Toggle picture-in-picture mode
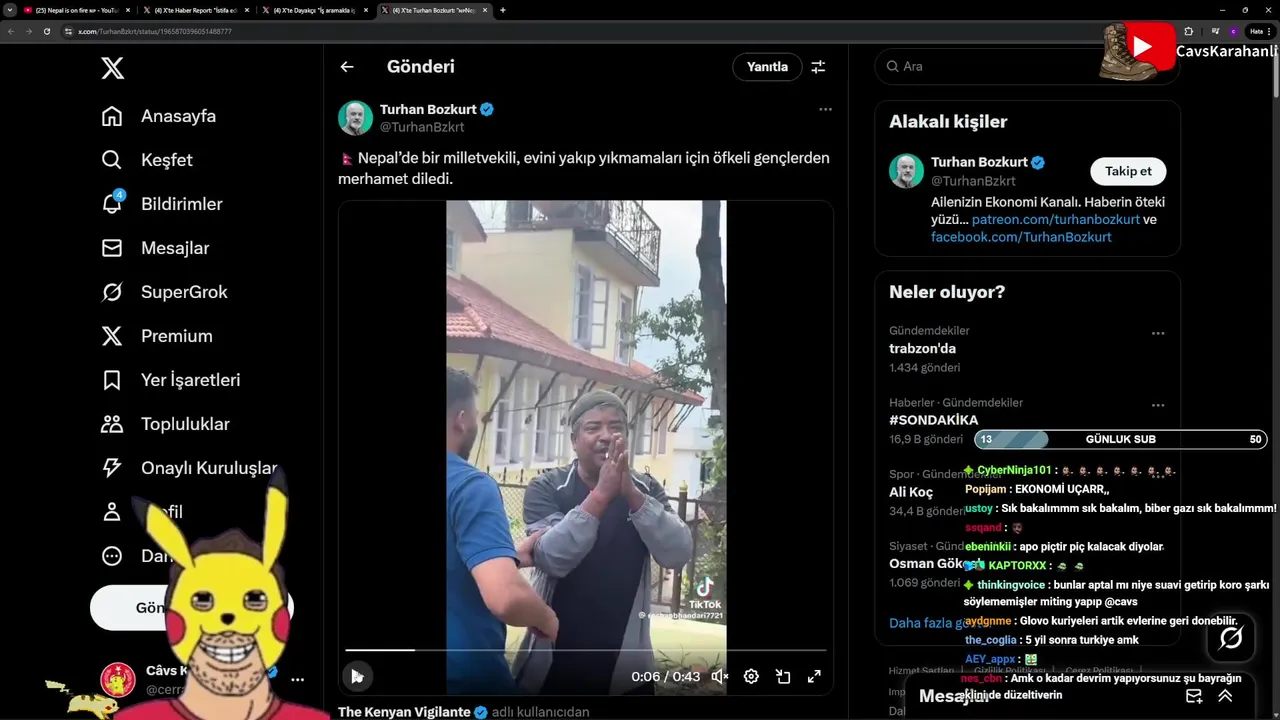Viewport: 1280px width, 720px height. point(783,677)
